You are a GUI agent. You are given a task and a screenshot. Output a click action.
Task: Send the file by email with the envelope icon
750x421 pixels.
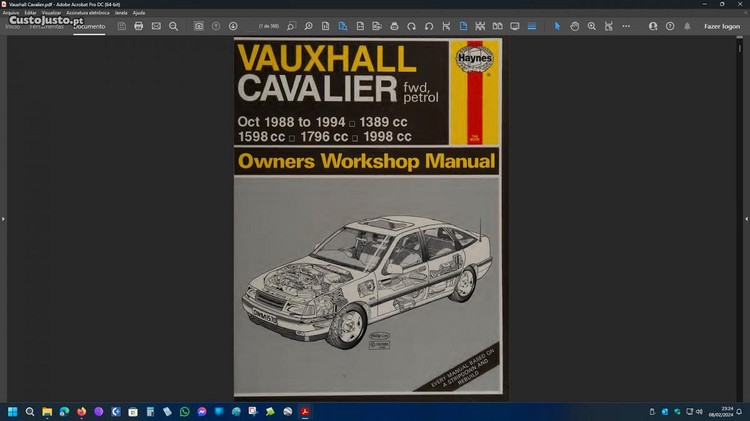[156, 26]
